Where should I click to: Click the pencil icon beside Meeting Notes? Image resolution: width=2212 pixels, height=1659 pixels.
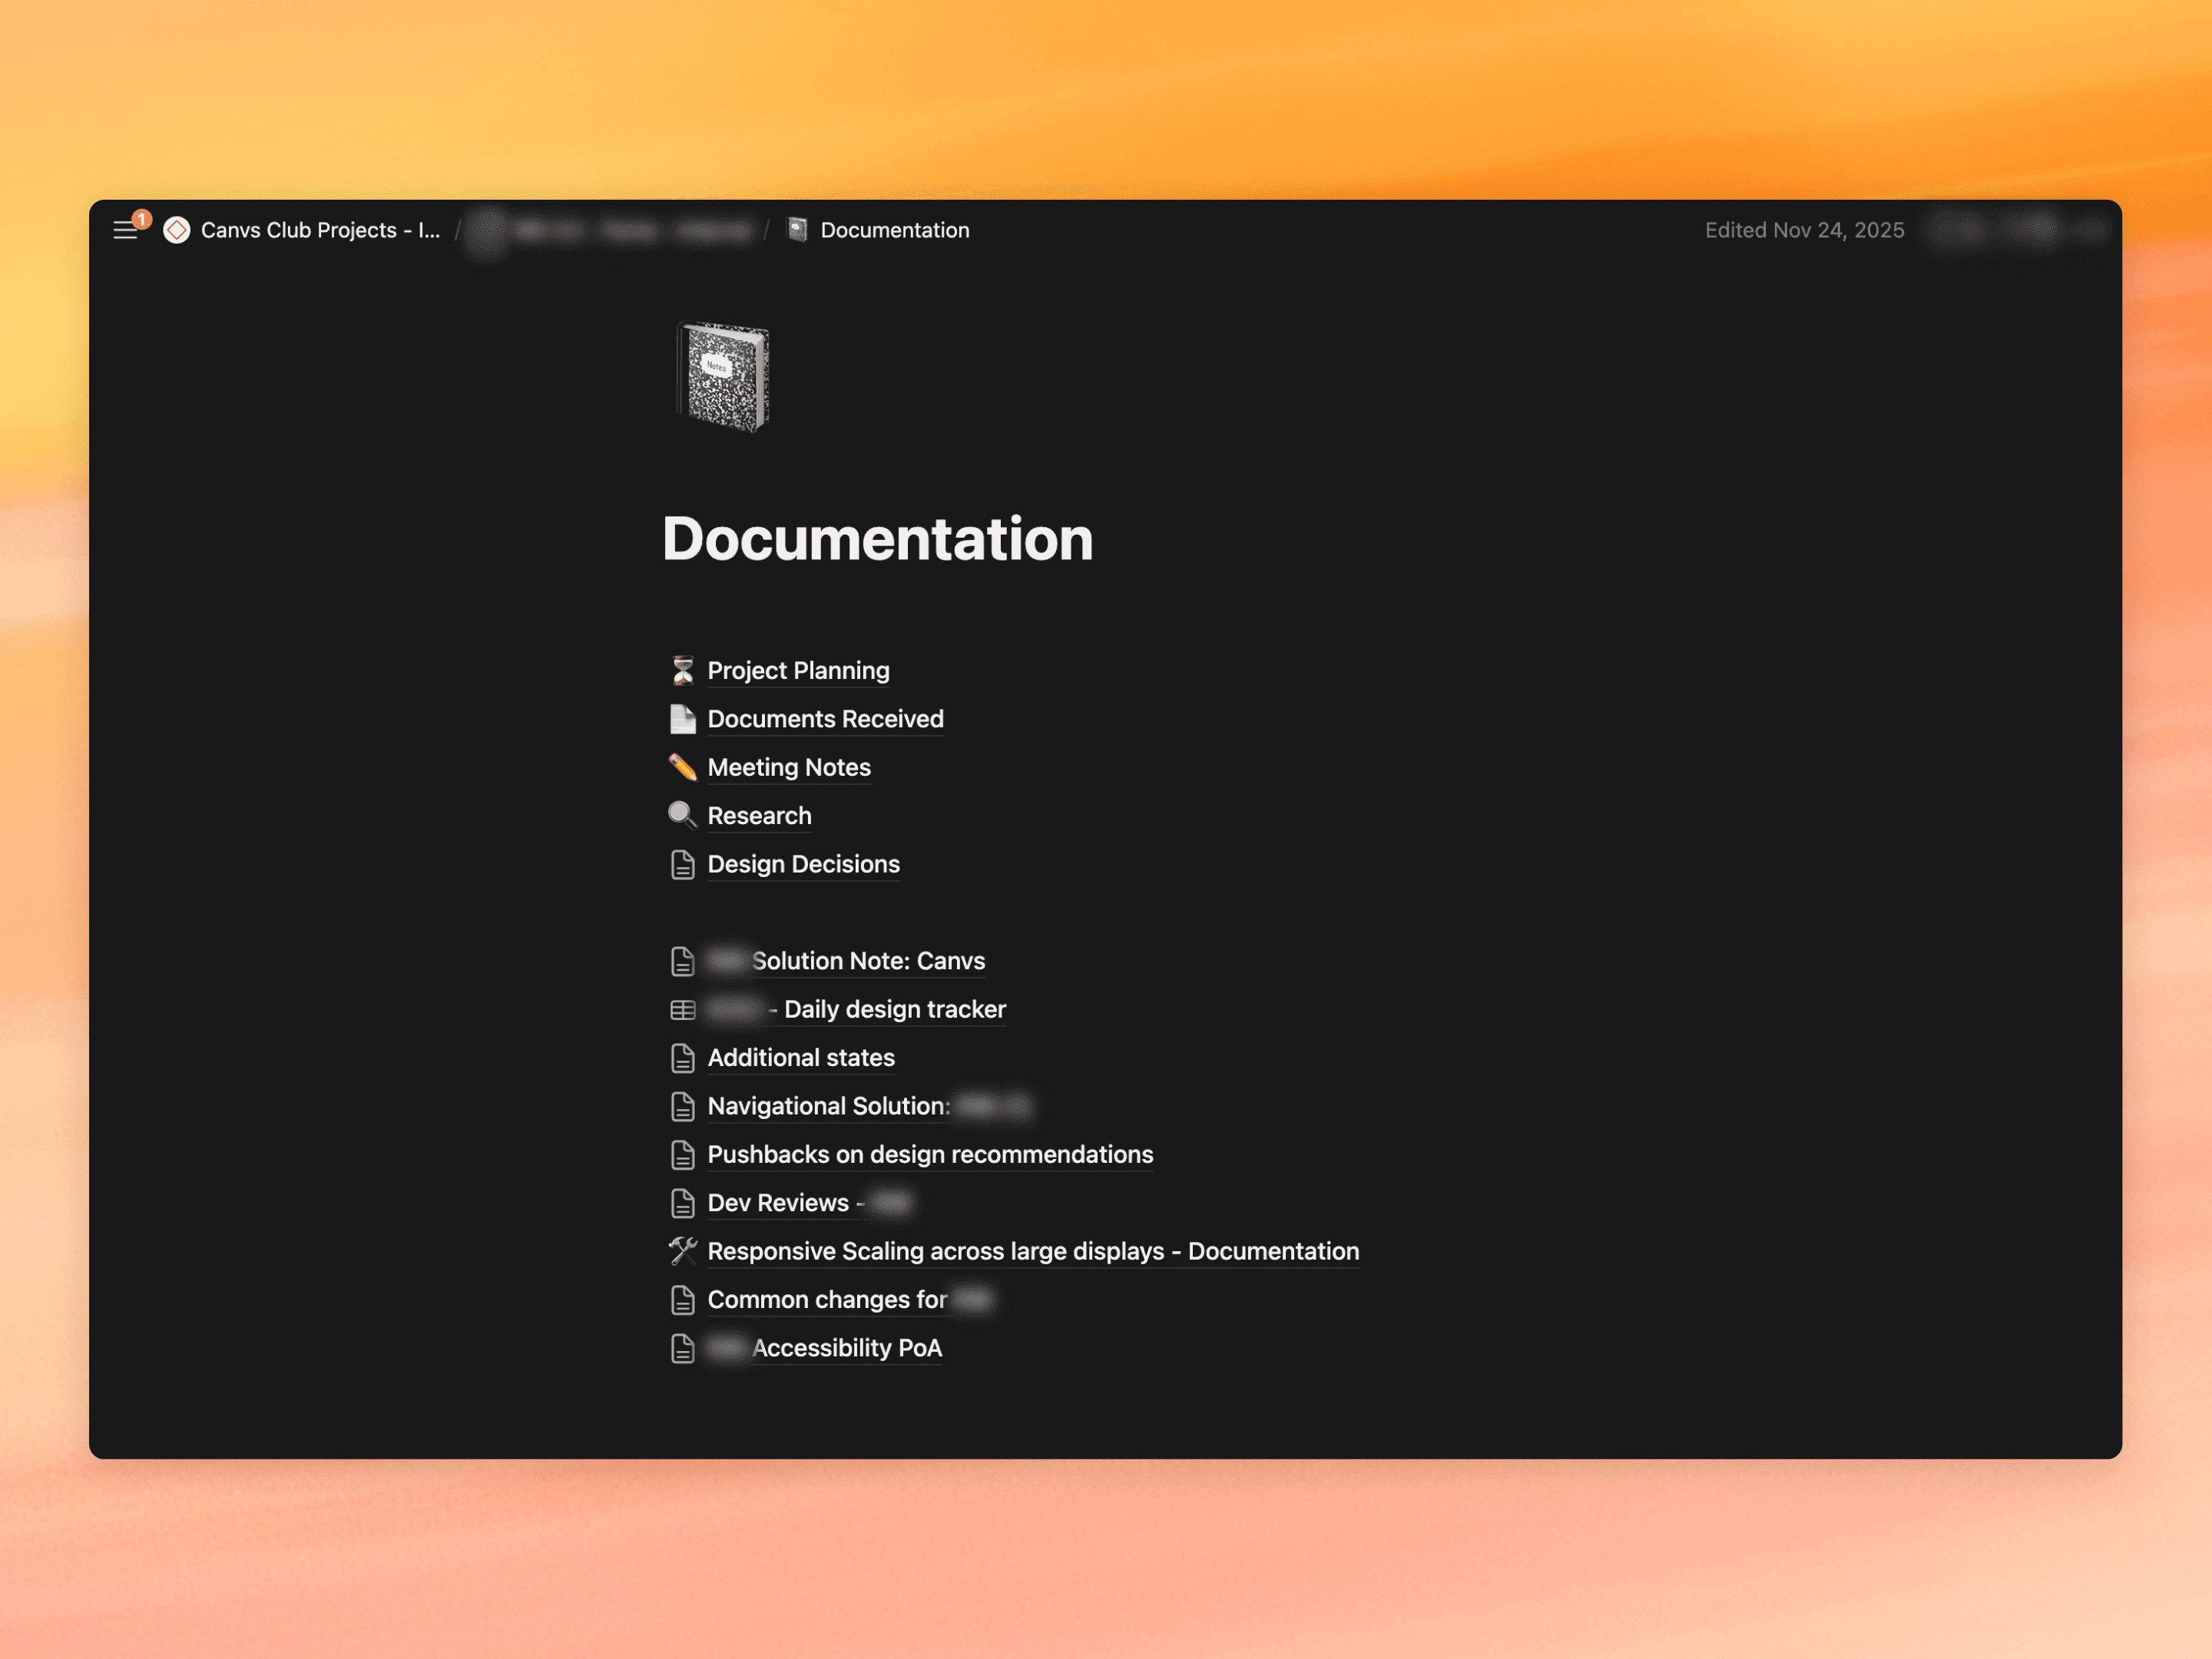[x=684, y=767]
